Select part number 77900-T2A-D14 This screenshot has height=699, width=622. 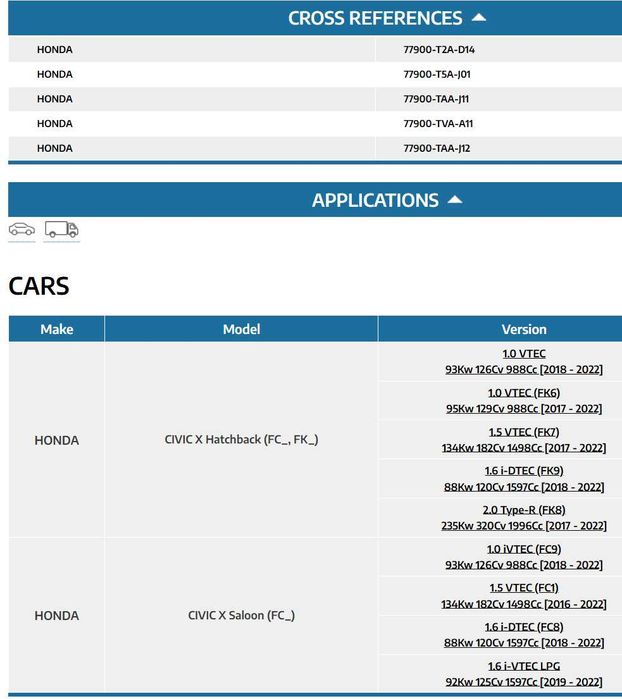tap(439, 49)
